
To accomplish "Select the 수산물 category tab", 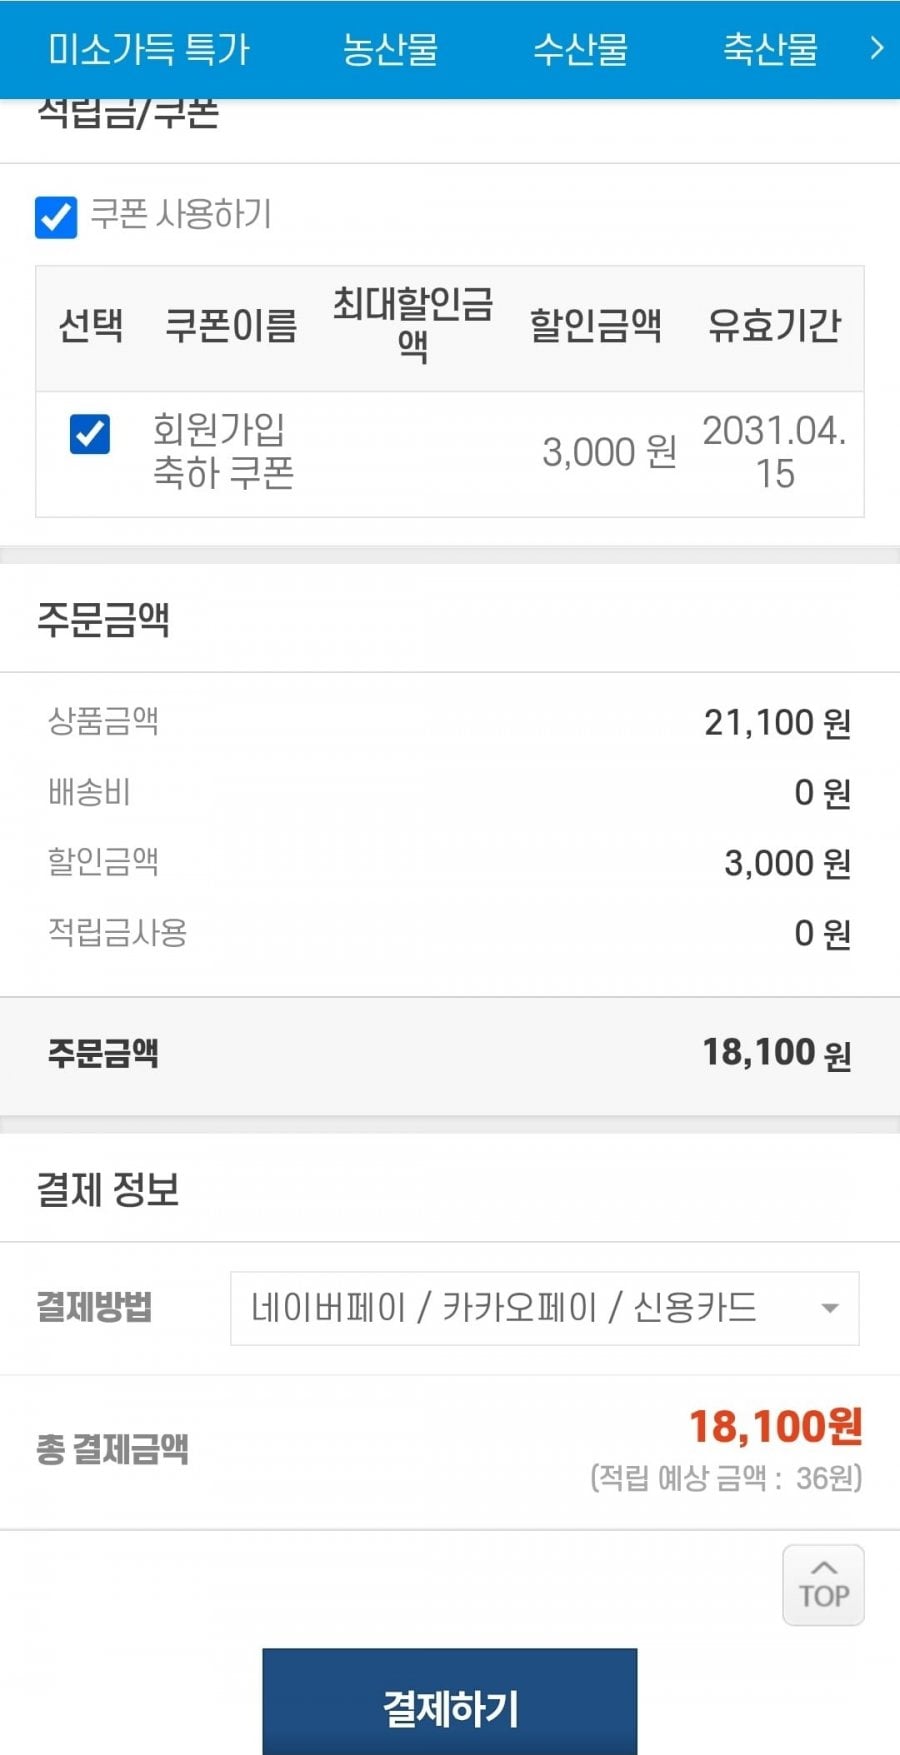I will click(x=580, y=49).
